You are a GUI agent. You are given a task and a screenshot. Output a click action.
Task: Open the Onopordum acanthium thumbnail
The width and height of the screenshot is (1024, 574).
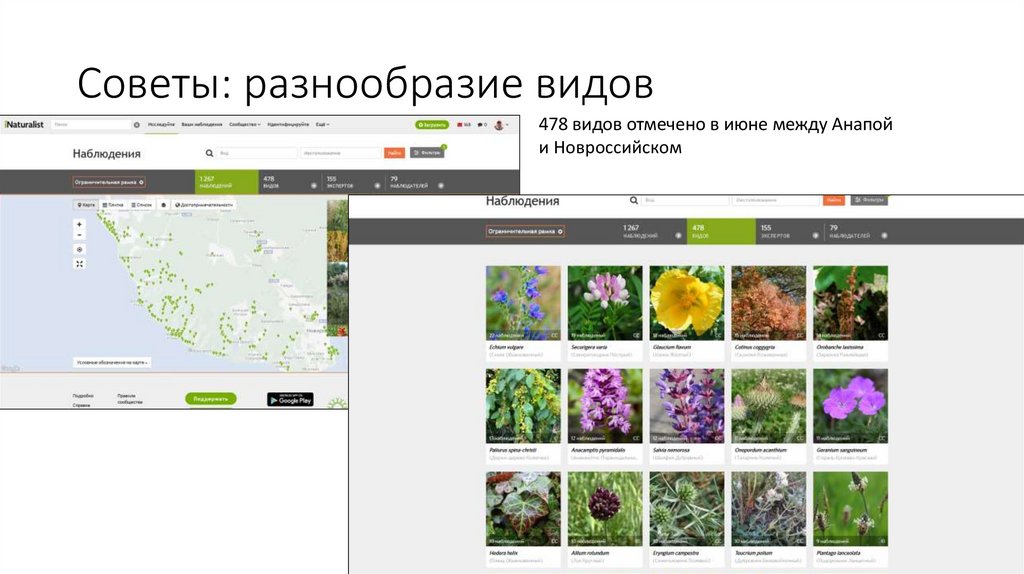click(x=769, y=406)
